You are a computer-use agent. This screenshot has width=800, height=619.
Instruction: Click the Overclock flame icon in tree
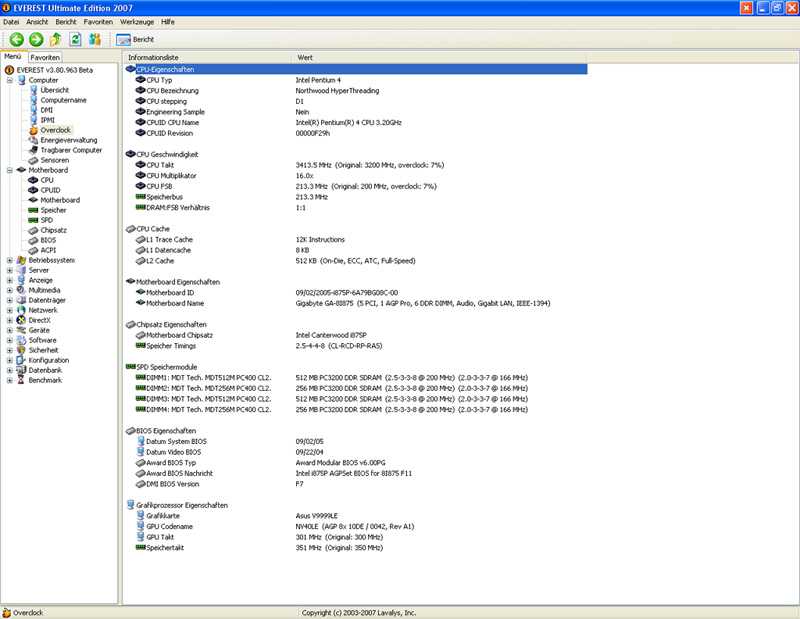tap(33, 130)
